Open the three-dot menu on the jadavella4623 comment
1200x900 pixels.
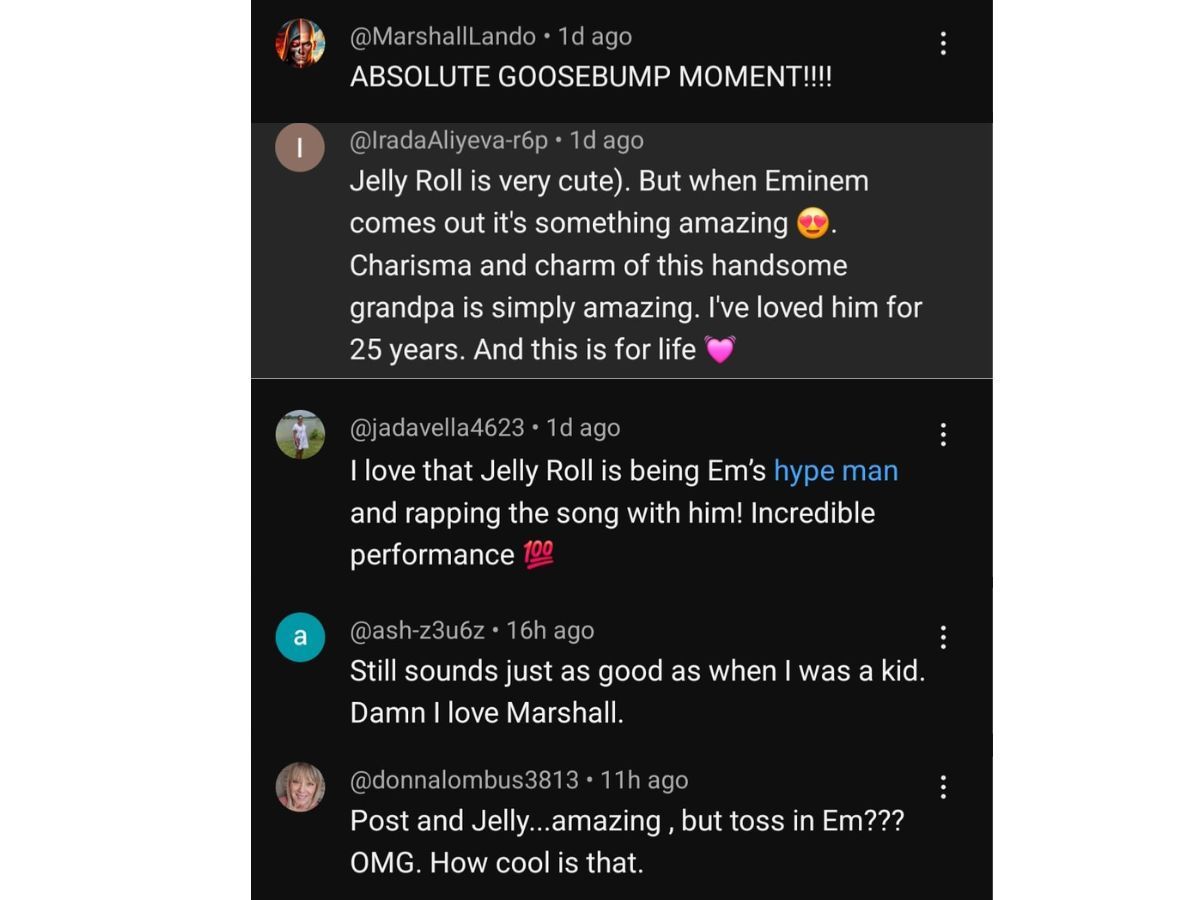[x=942, y=434]
